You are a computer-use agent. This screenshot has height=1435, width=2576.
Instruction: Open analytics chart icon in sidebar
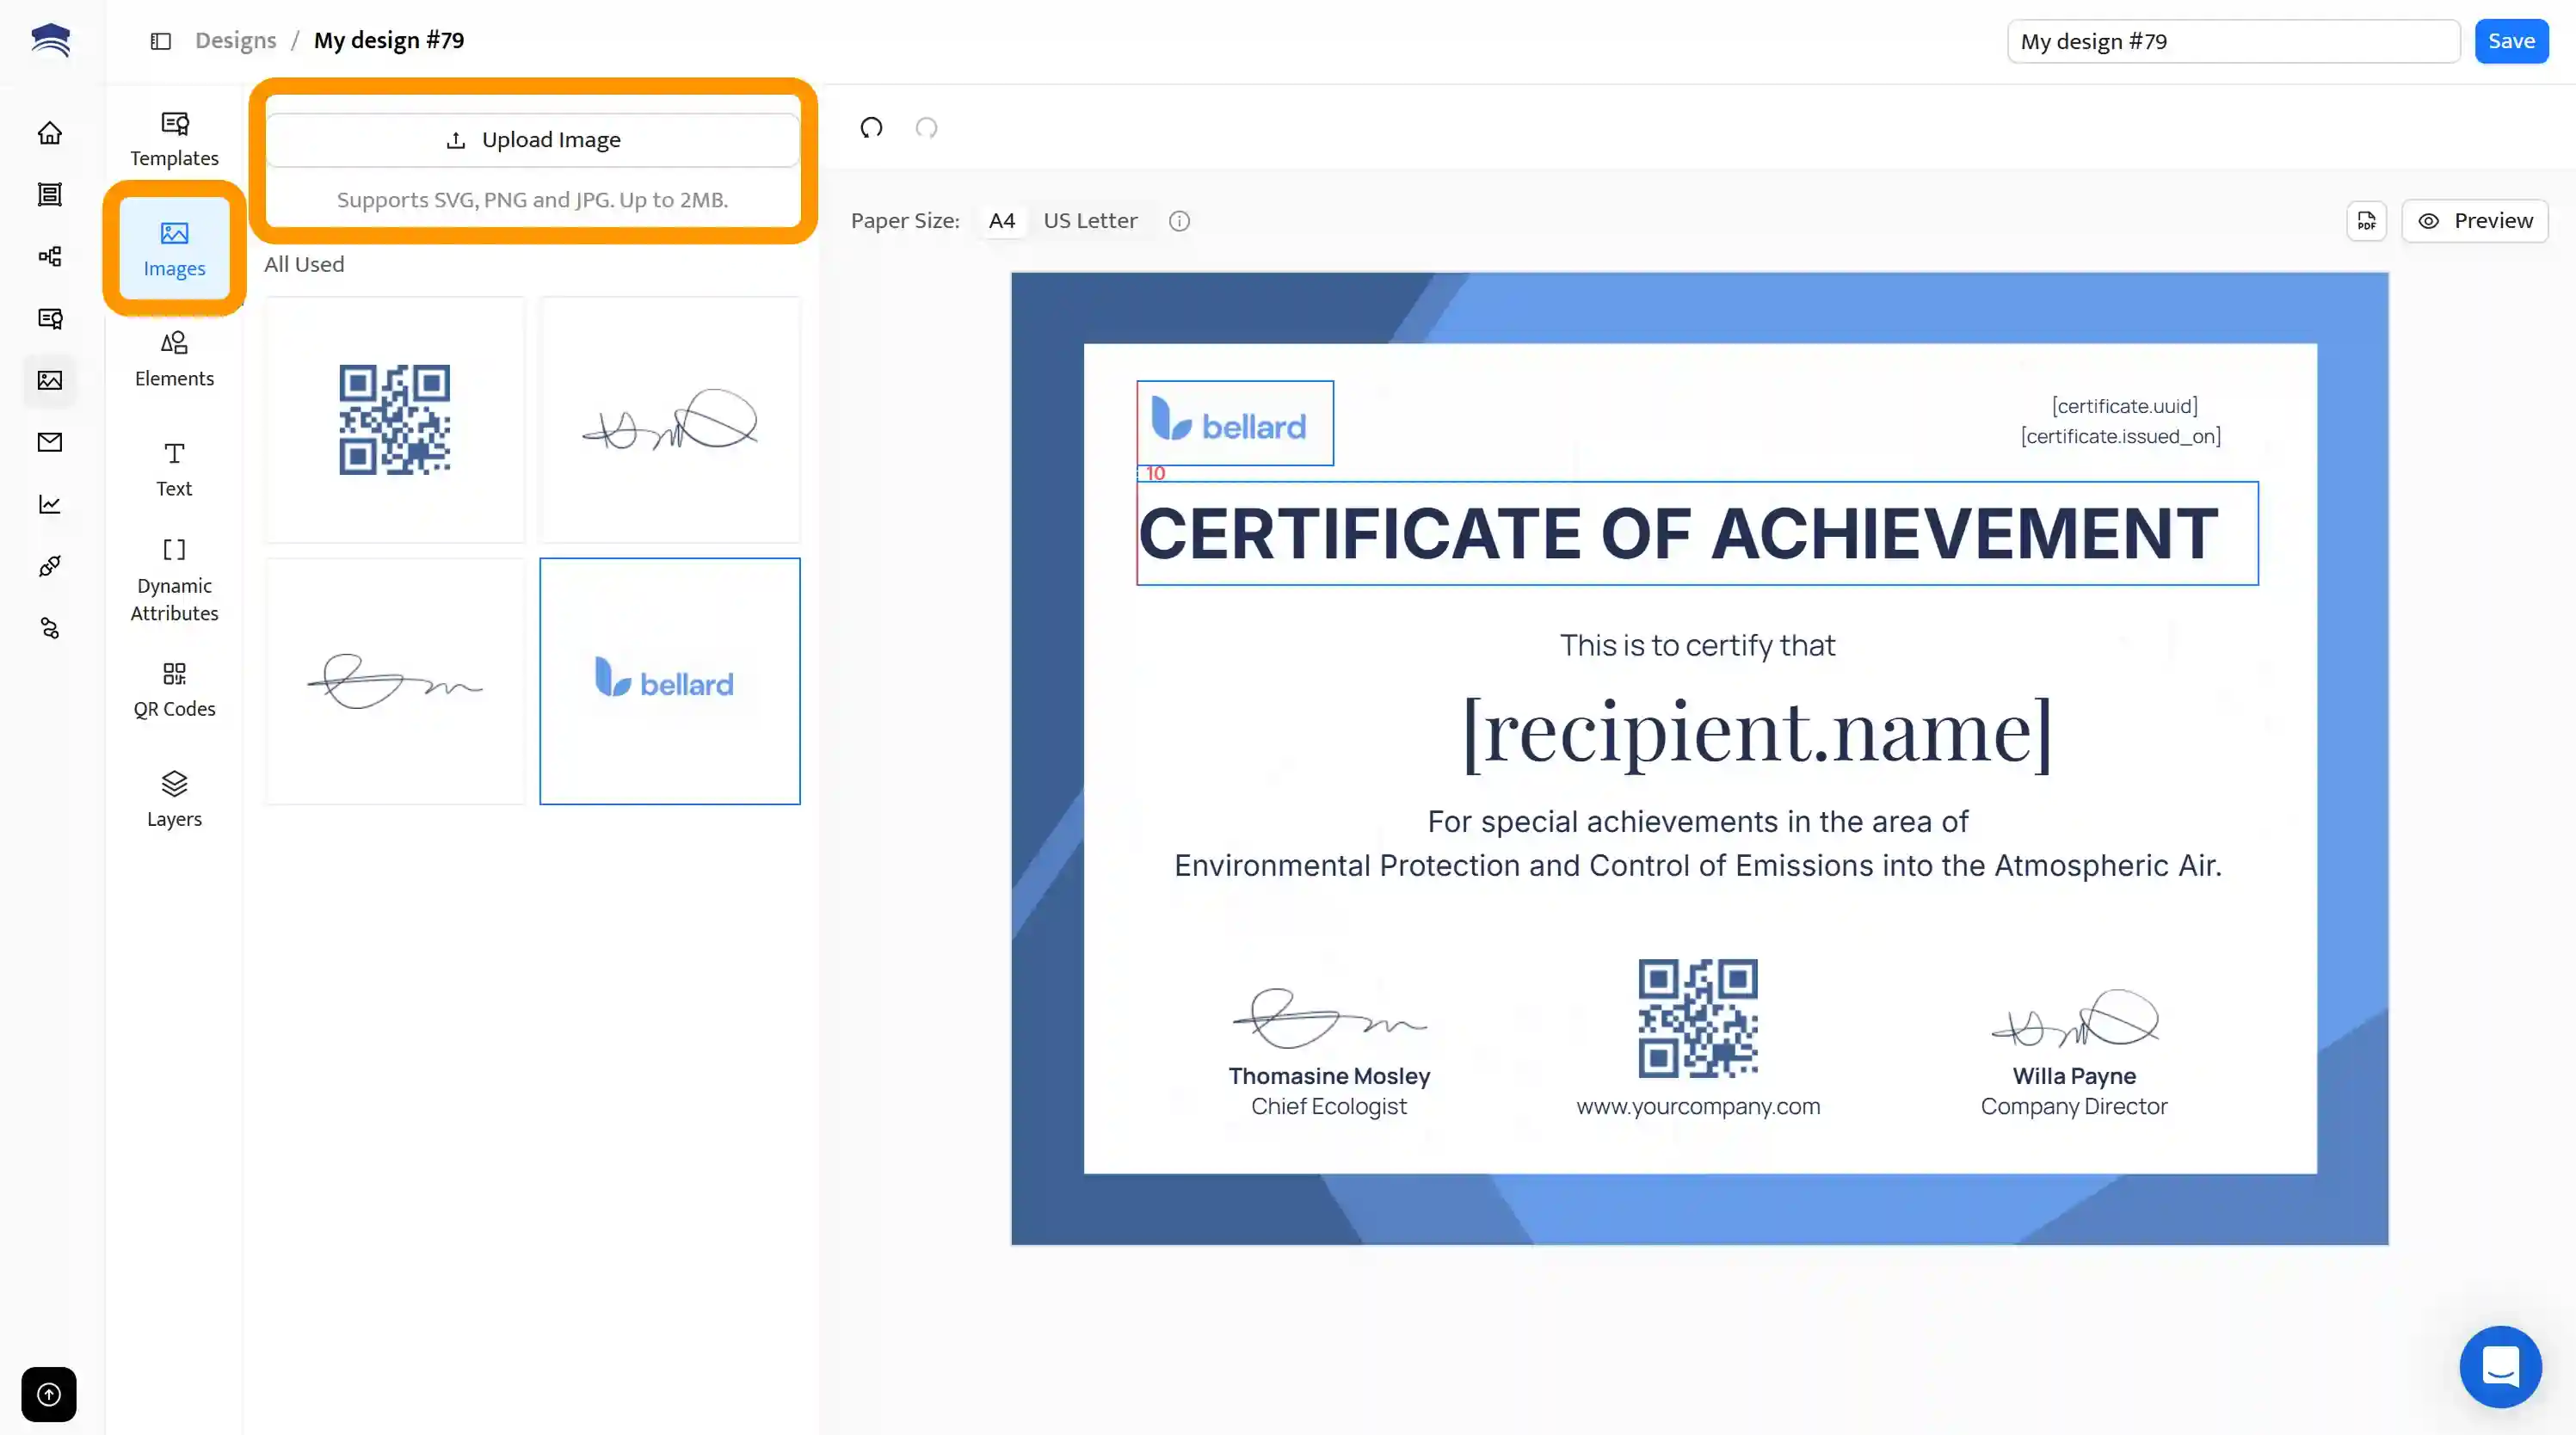[50, 504]
